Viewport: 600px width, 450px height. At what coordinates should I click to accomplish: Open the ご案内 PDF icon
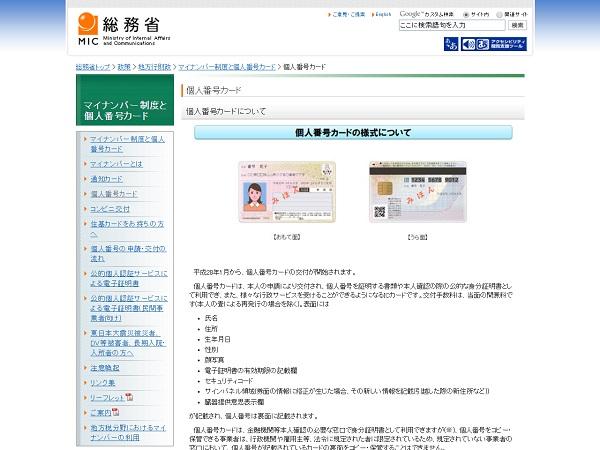[116, 412]
